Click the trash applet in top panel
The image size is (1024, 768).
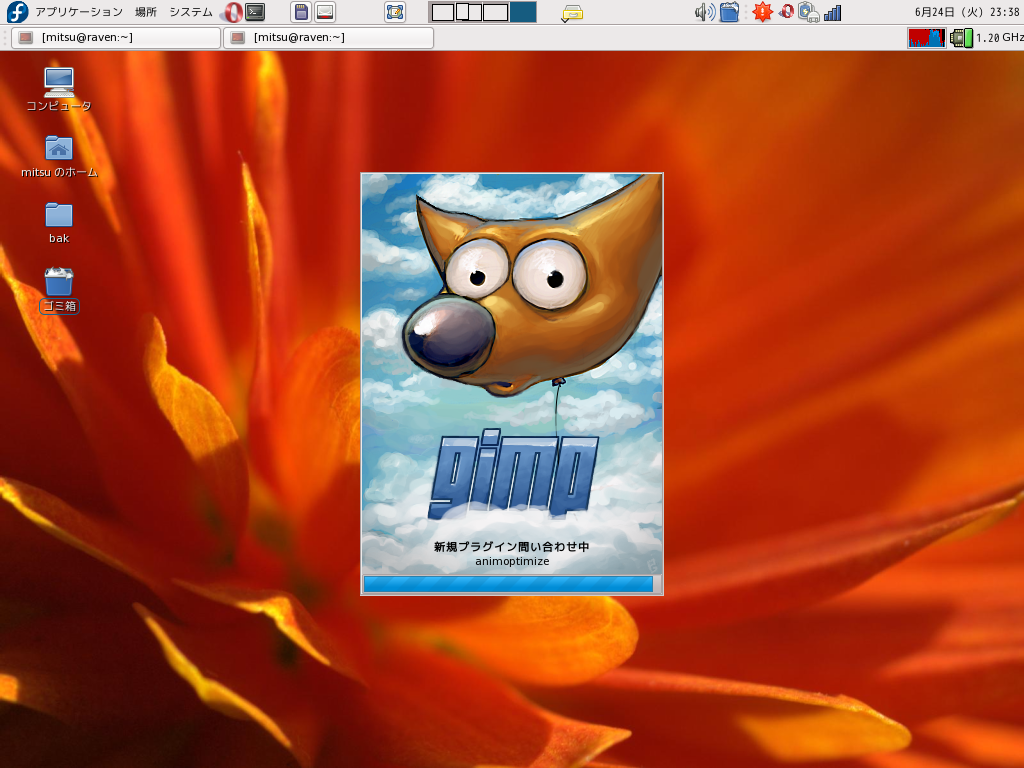pos(729,12)
